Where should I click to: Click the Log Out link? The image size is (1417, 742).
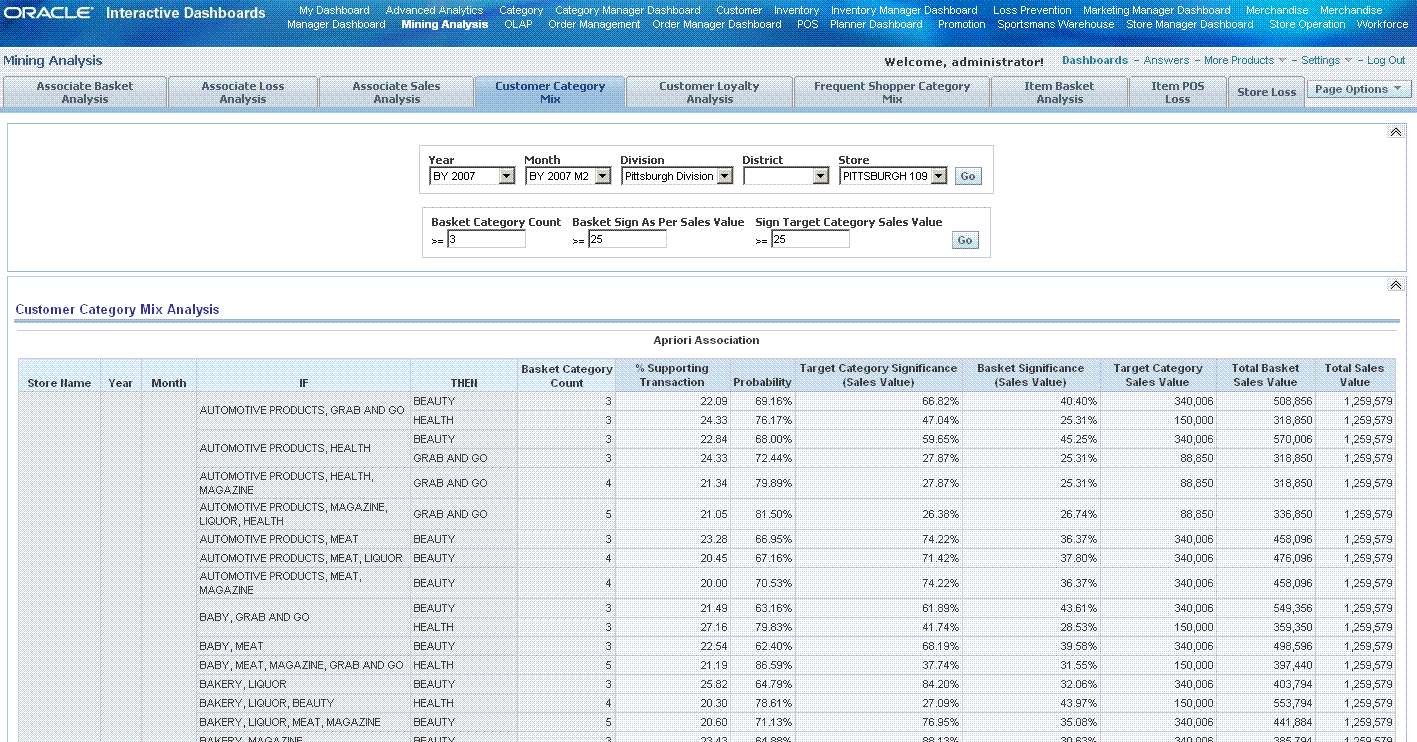pyautogui.click(x=1386, y=60)
